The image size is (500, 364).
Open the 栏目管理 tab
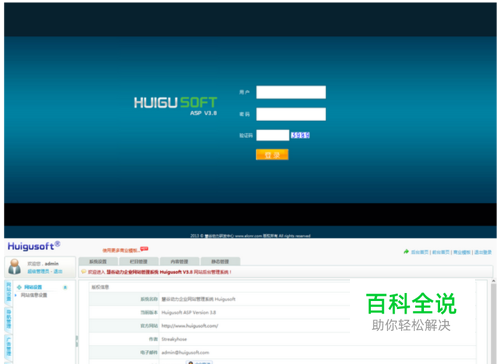(x=139, y=261)
